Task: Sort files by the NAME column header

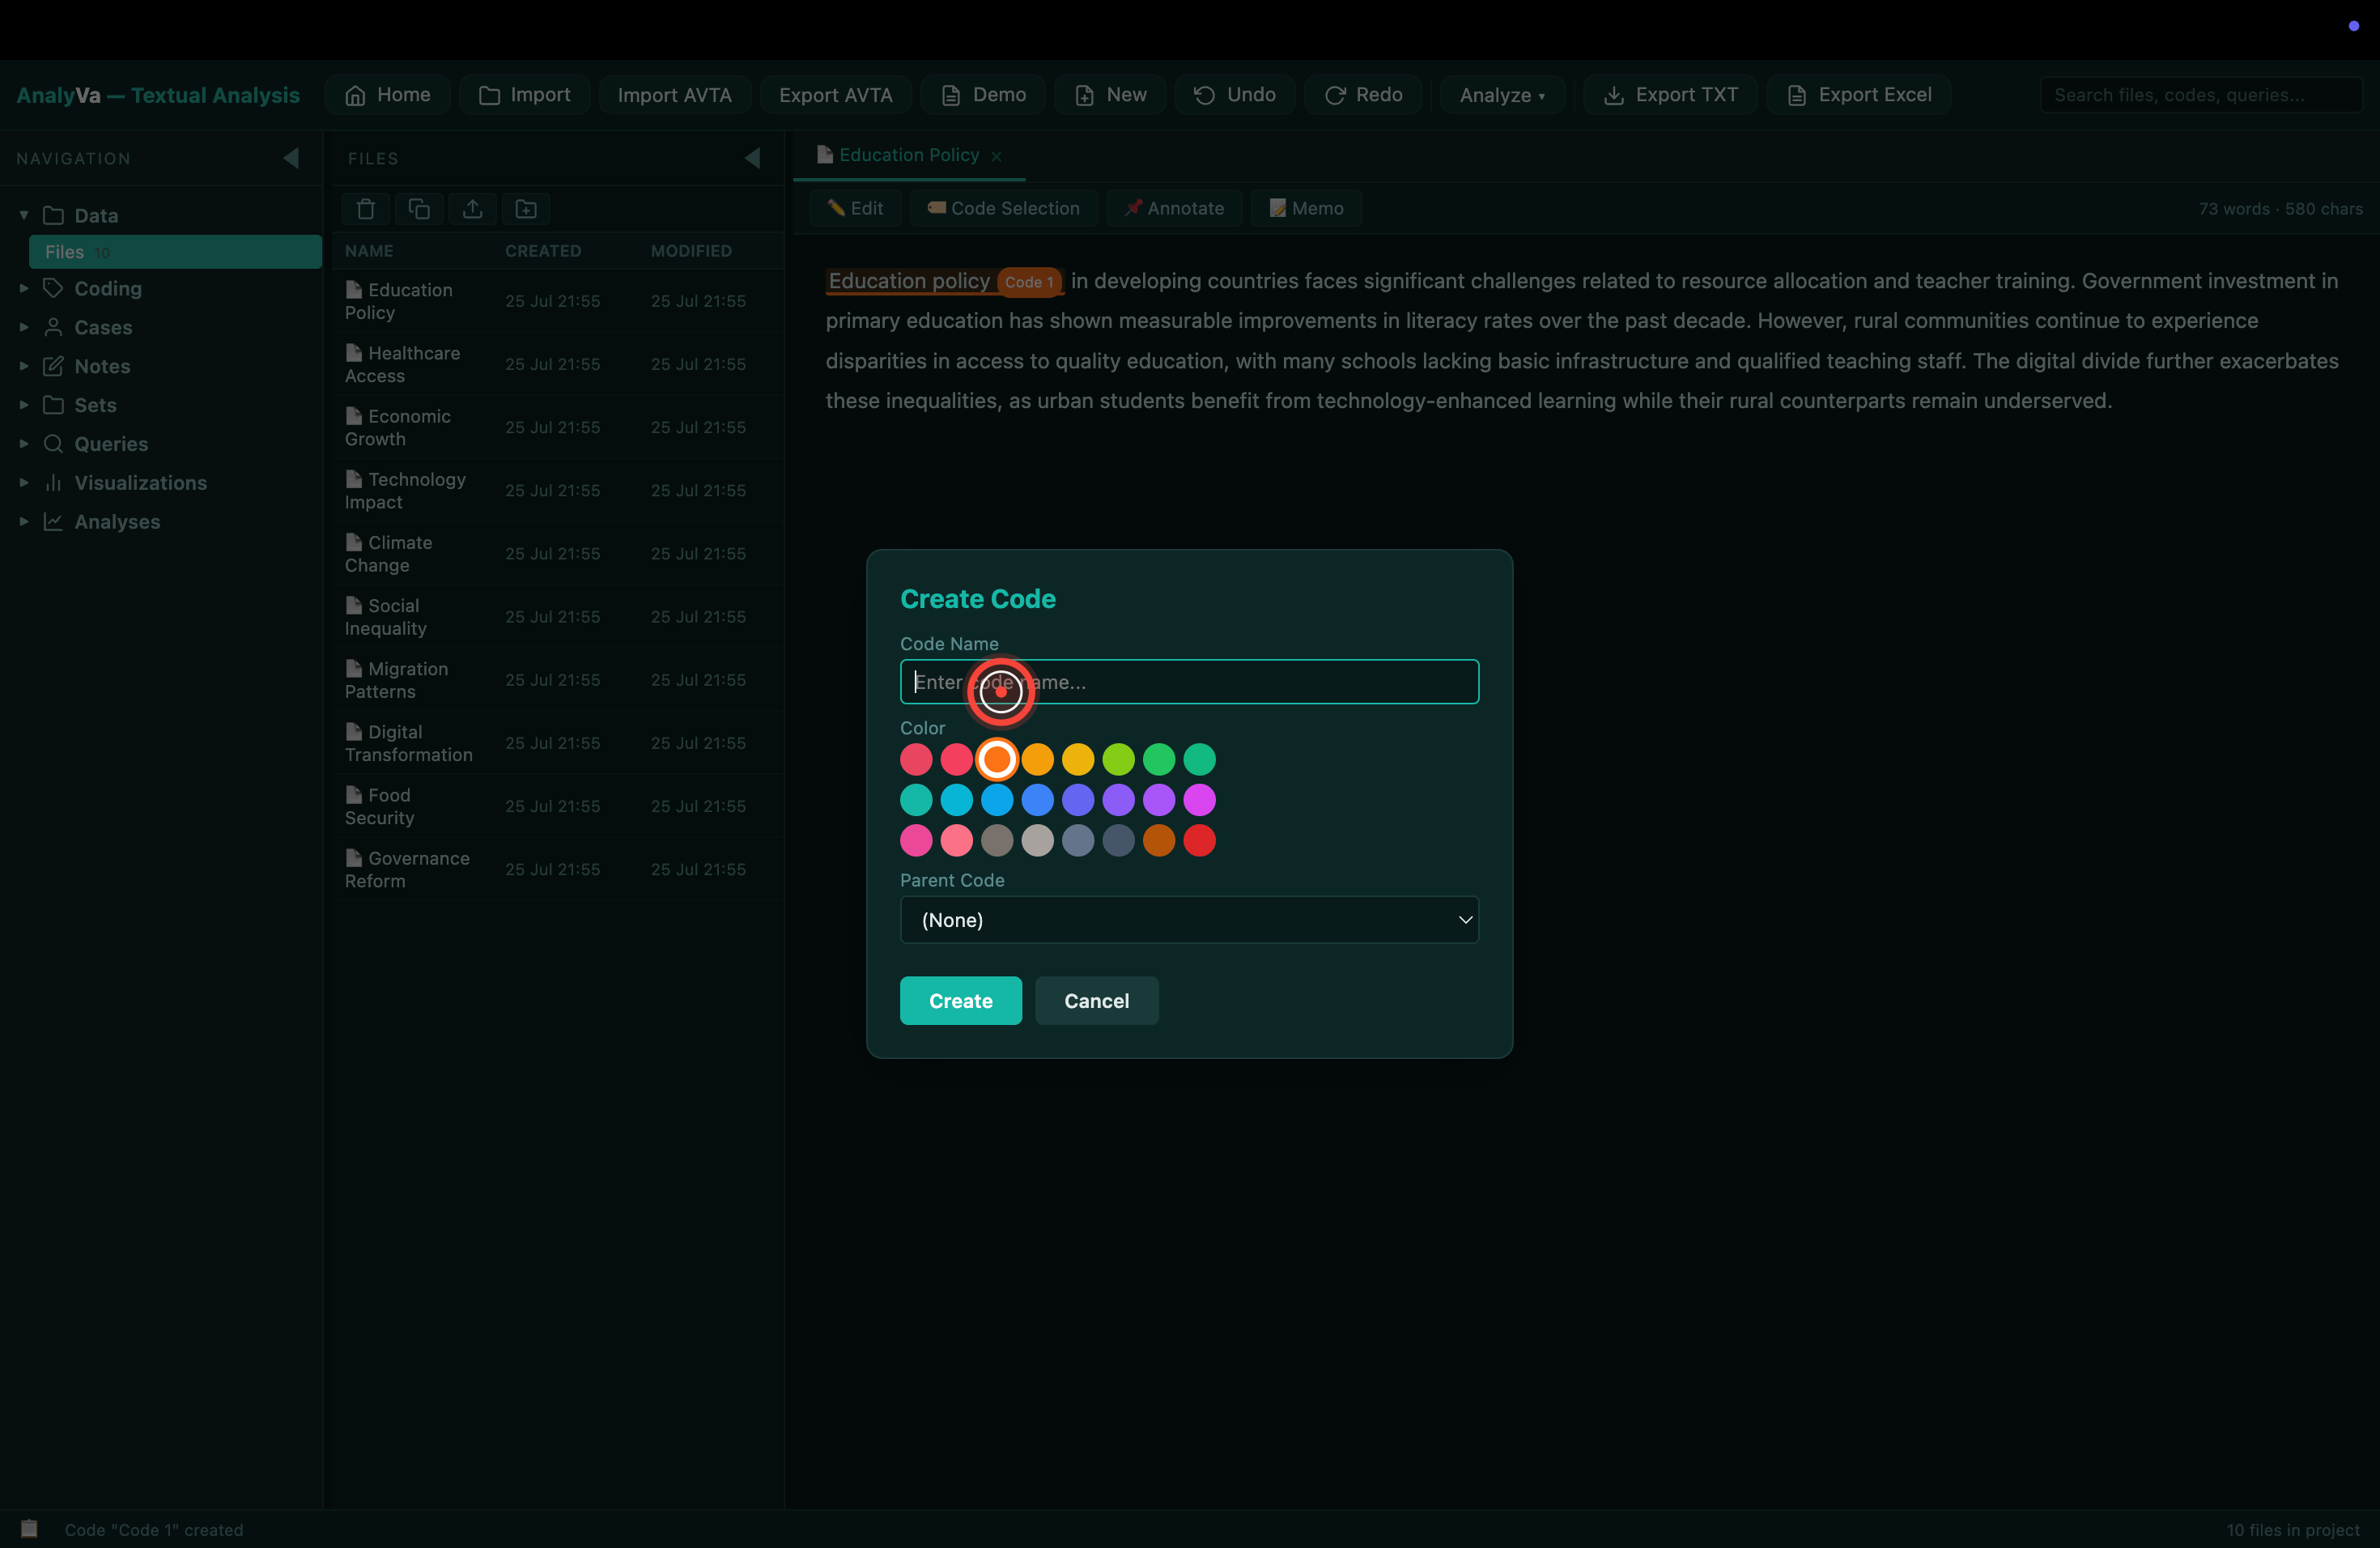Action: click(369, 251)
